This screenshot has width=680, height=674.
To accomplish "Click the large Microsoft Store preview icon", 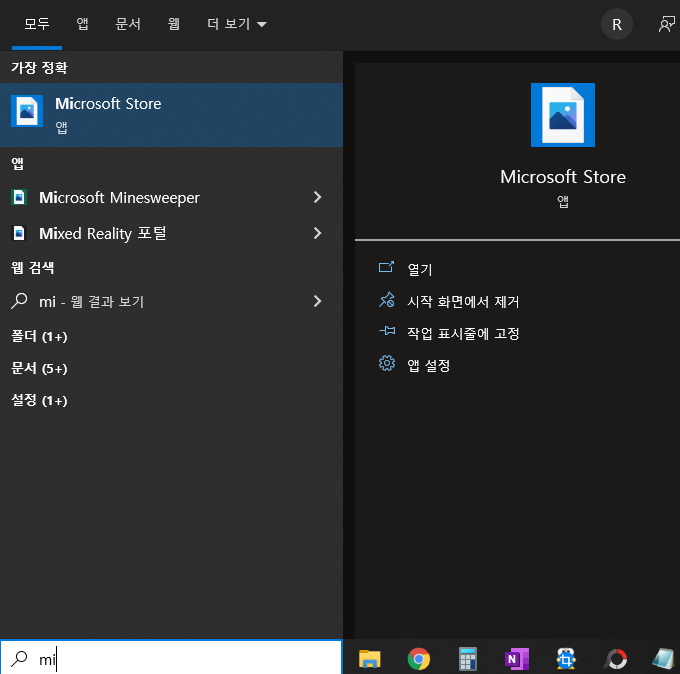I will click(563, 115).
